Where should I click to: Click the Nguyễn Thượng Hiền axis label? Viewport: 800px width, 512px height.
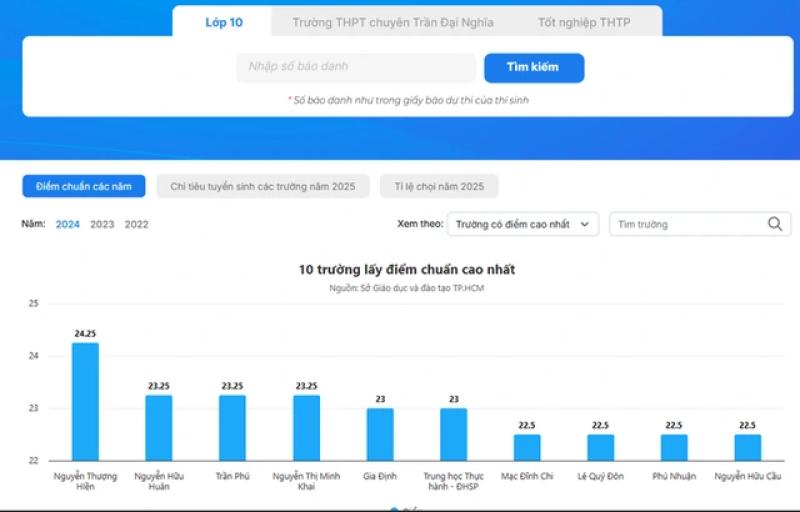pos(85,481)
